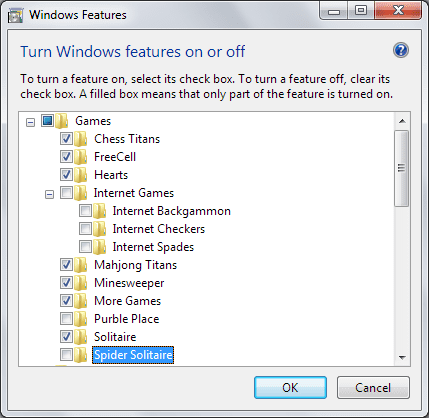Viewport: 429px width, 418px height.
Task: Click the scrollbar down arrow
Action: [402, 358]
